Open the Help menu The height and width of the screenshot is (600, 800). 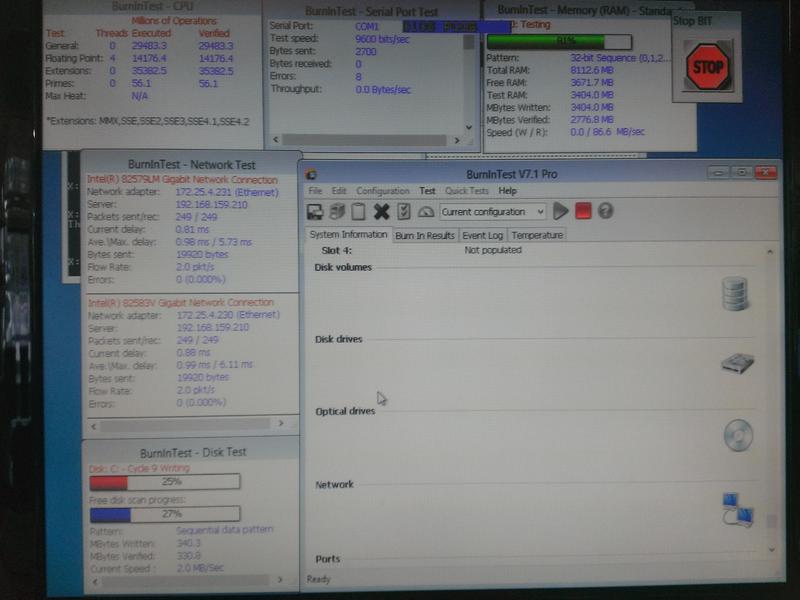pos(508,191)
